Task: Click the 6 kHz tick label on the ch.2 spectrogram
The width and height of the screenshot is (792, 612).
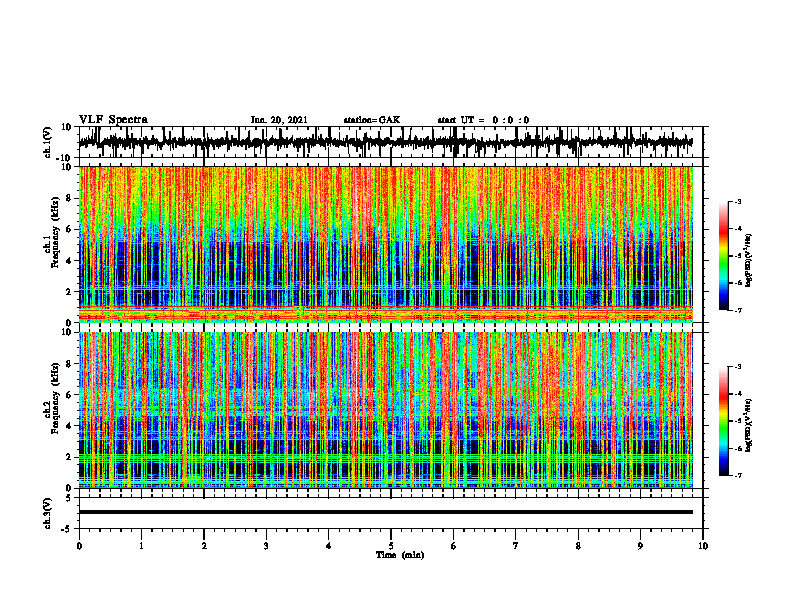Action: click(69, 395)
